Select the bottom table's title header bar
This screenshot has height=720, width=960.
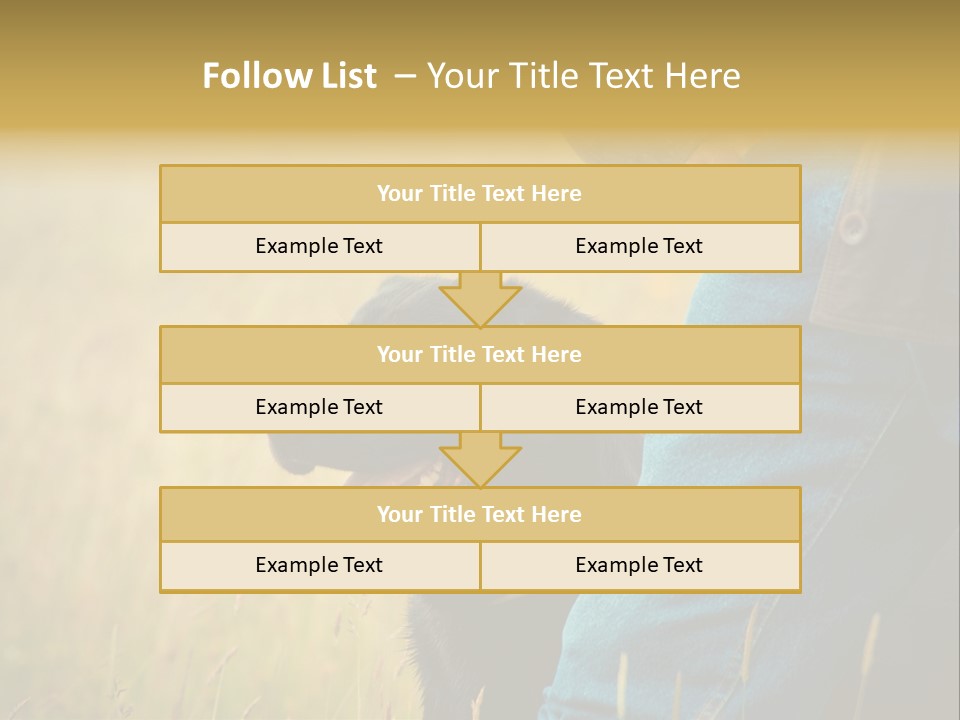[x=480, y=514]
